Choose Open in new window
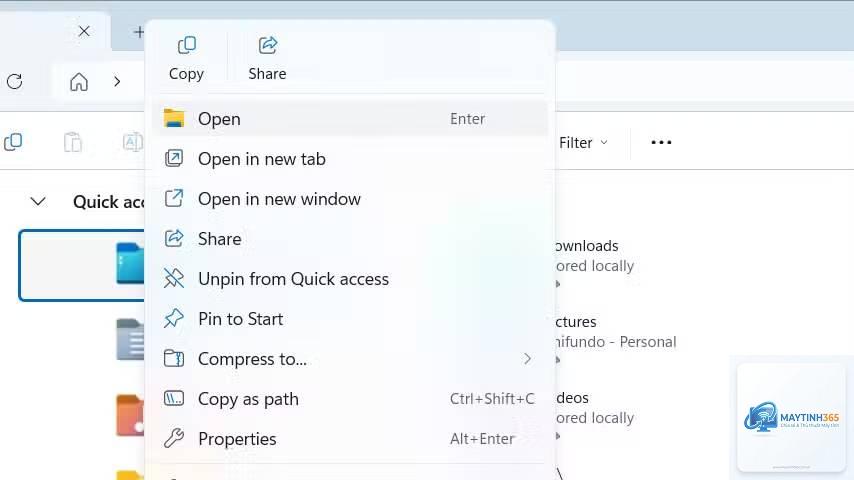Image resolution: width=854 pixels, height=480 pixels. click(350, 199)
